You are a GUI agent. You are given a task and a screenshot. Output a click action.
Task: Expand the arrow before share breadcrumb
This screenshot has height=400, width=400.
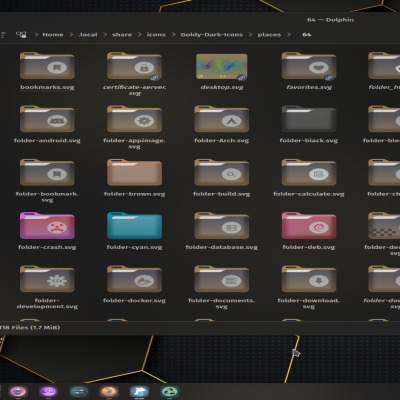[105, 35]
